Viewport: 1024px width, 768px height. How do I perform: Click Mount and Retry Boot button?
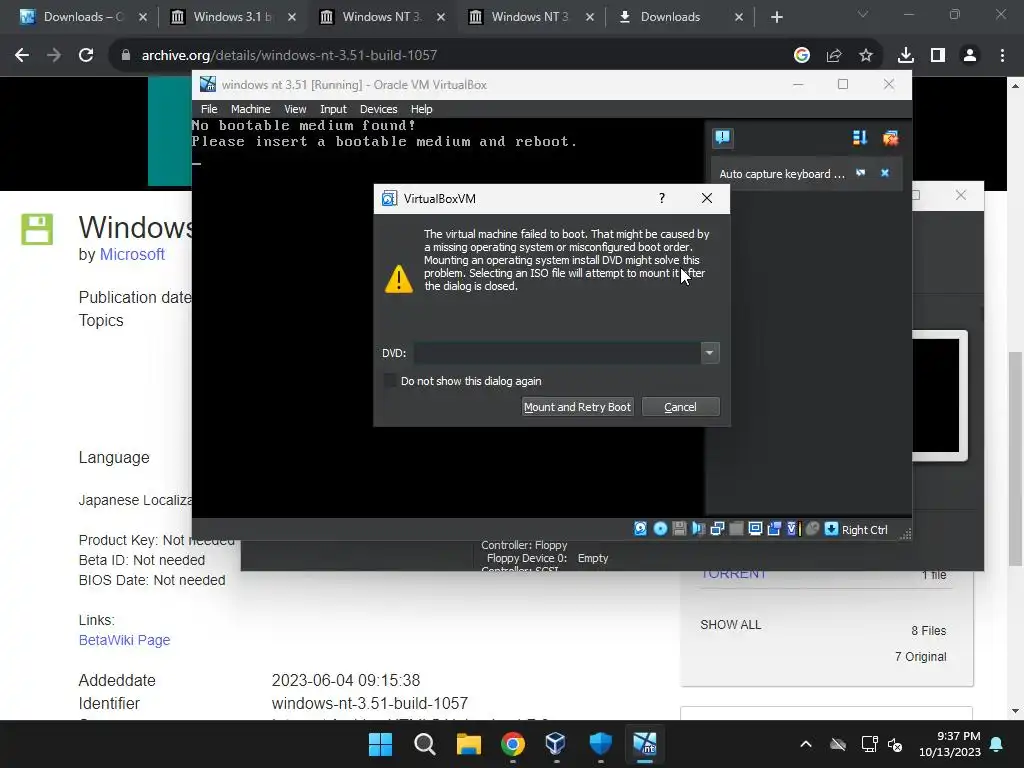[x=577, y=407]
